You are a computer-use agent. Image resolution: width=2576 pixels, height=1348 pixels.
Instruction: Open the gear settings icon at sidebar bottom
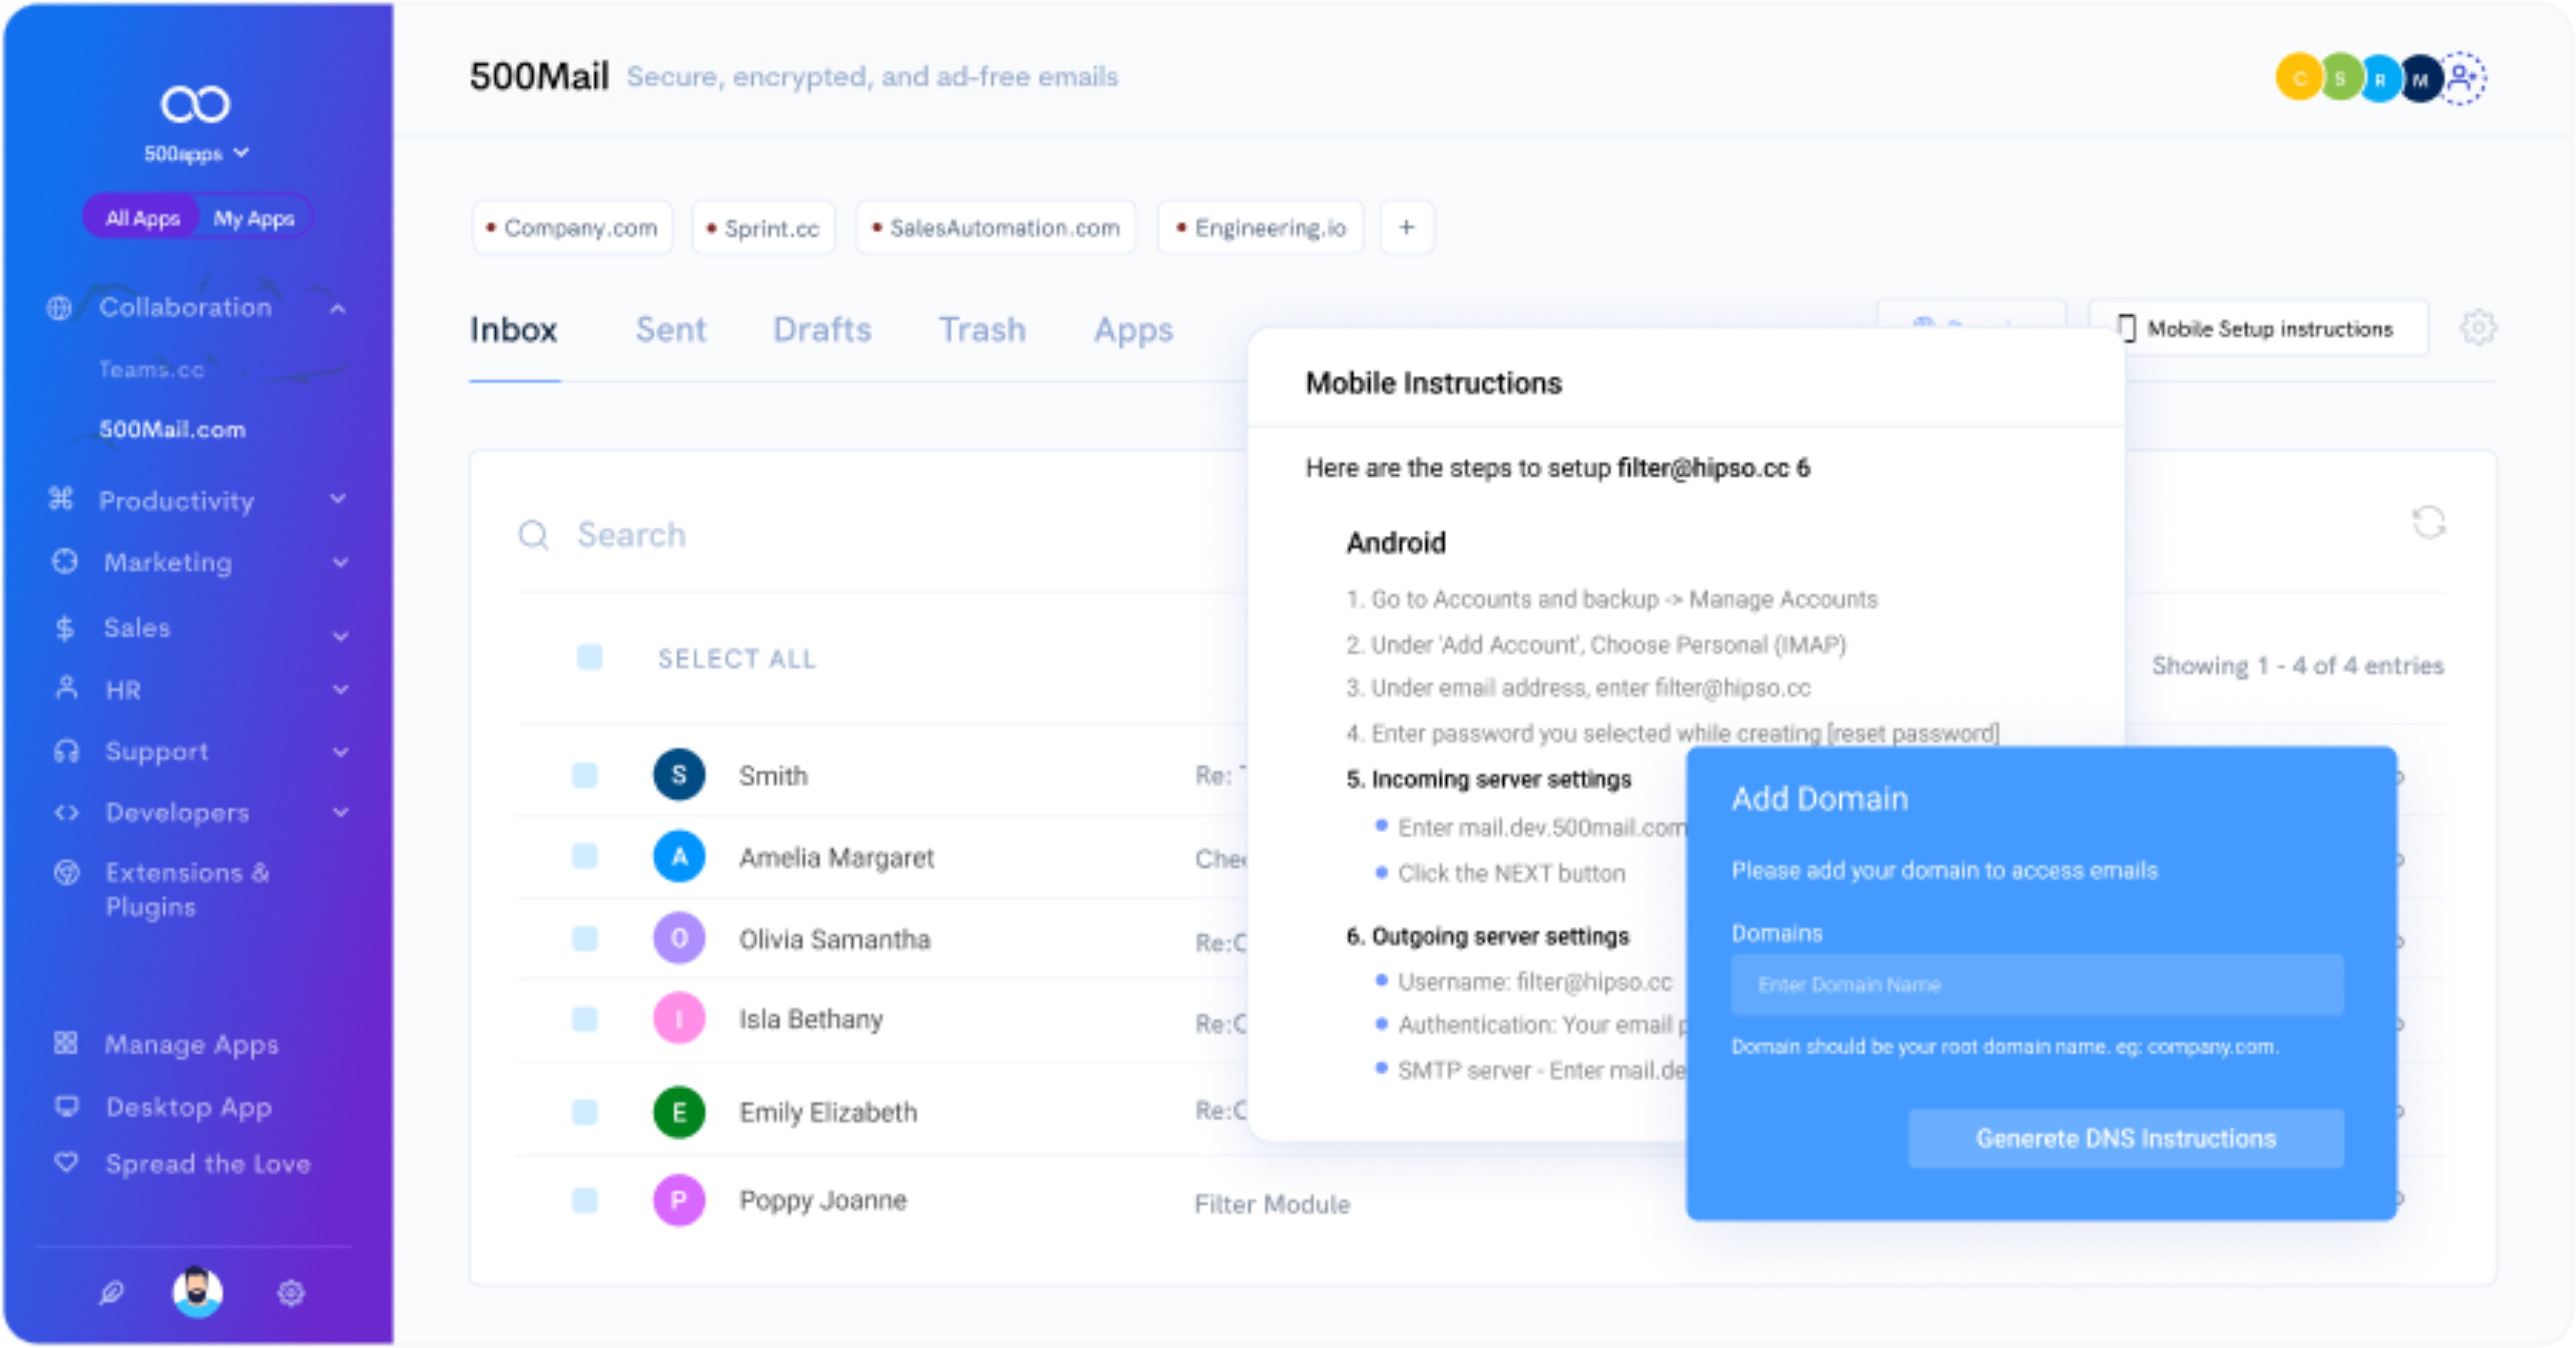click(290, 1293)
